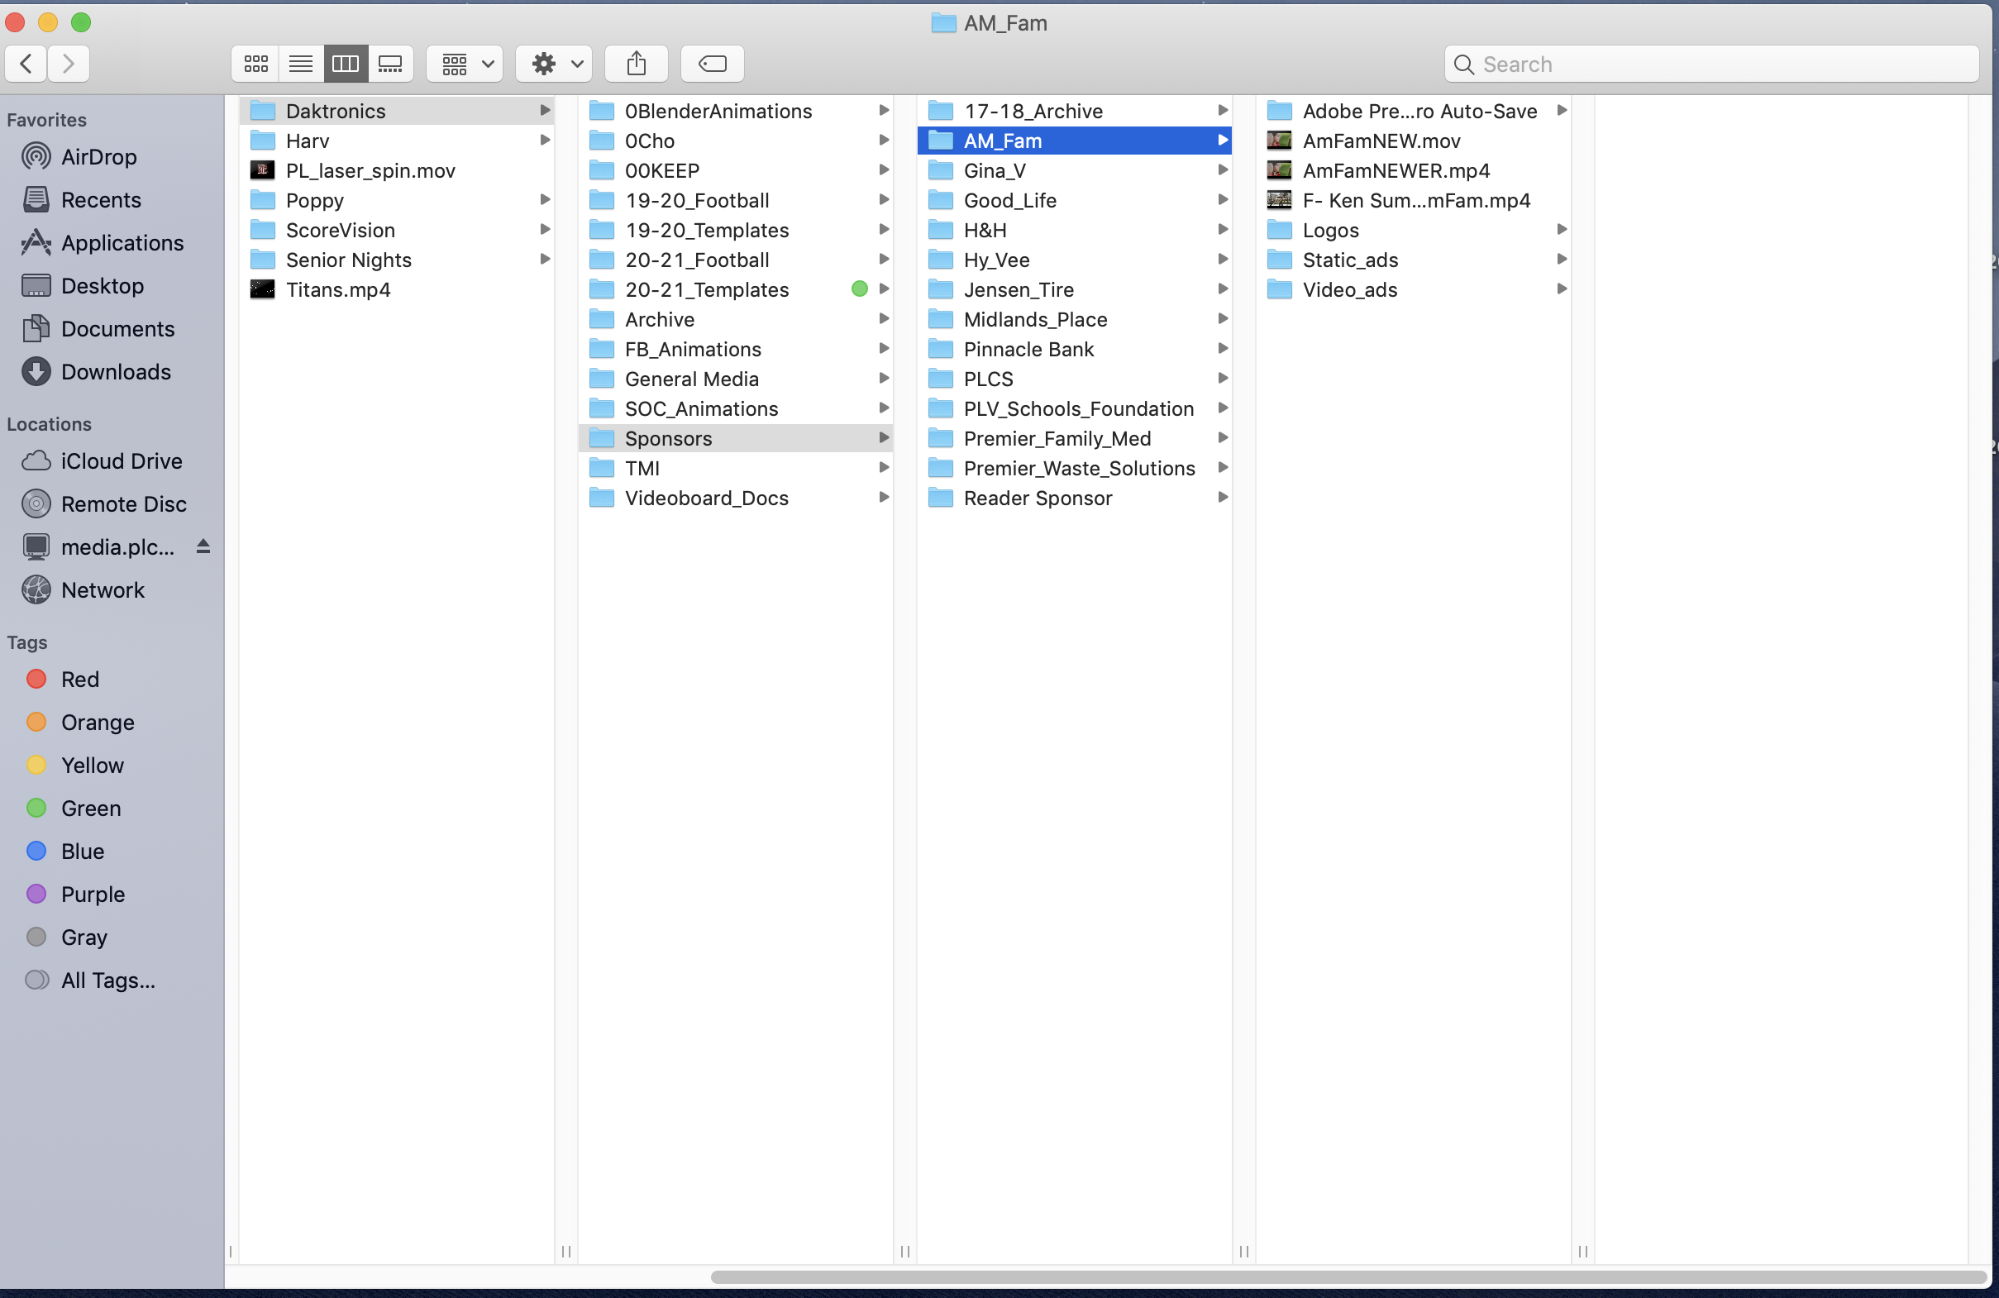Open iCloud Drive in the sidebar

[x=121, y=461]
